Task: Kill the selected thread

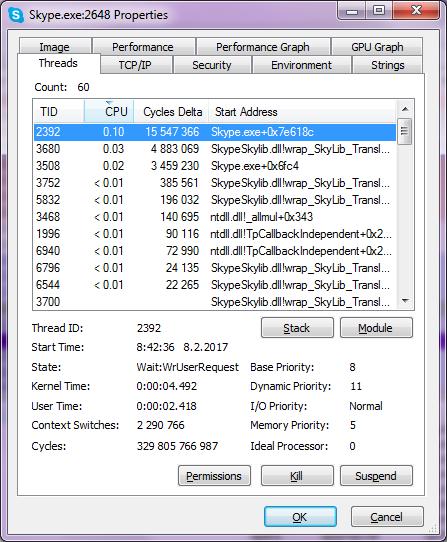Action: pyautogui.click(x=297, y=476)
